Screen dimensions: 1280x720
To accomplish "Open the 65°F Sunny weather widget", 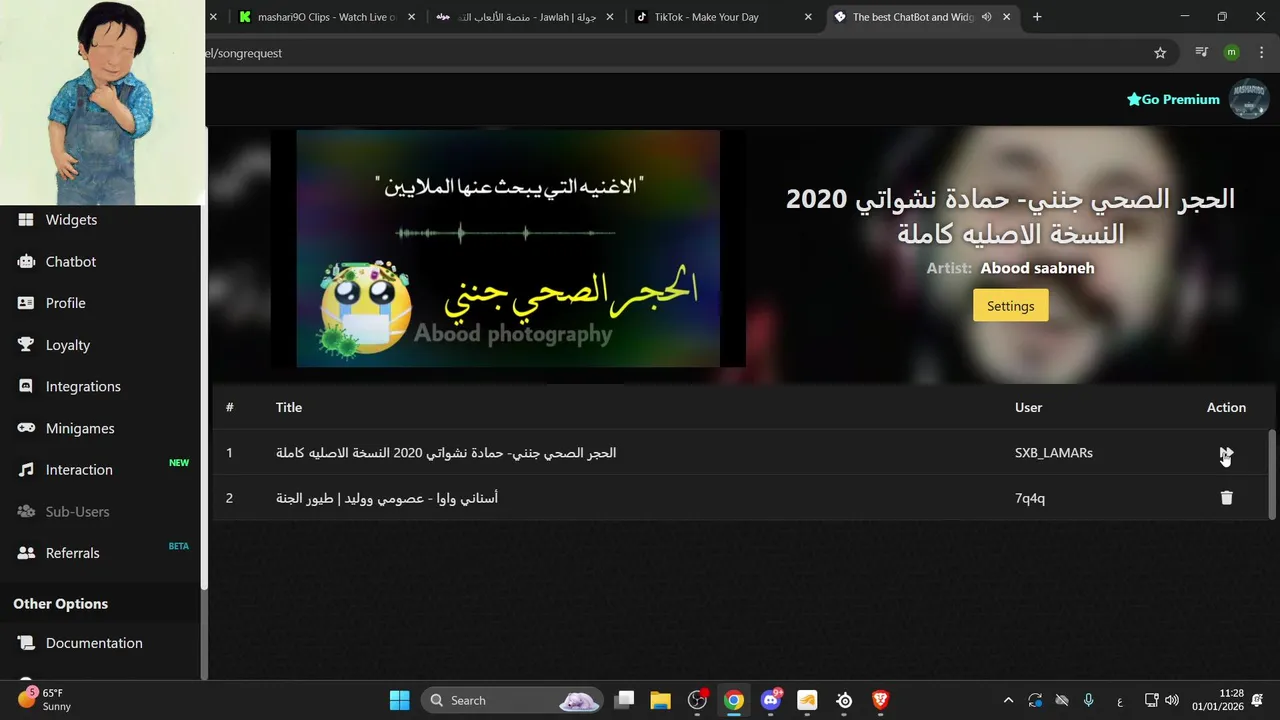I will click(x=45, y=700).
